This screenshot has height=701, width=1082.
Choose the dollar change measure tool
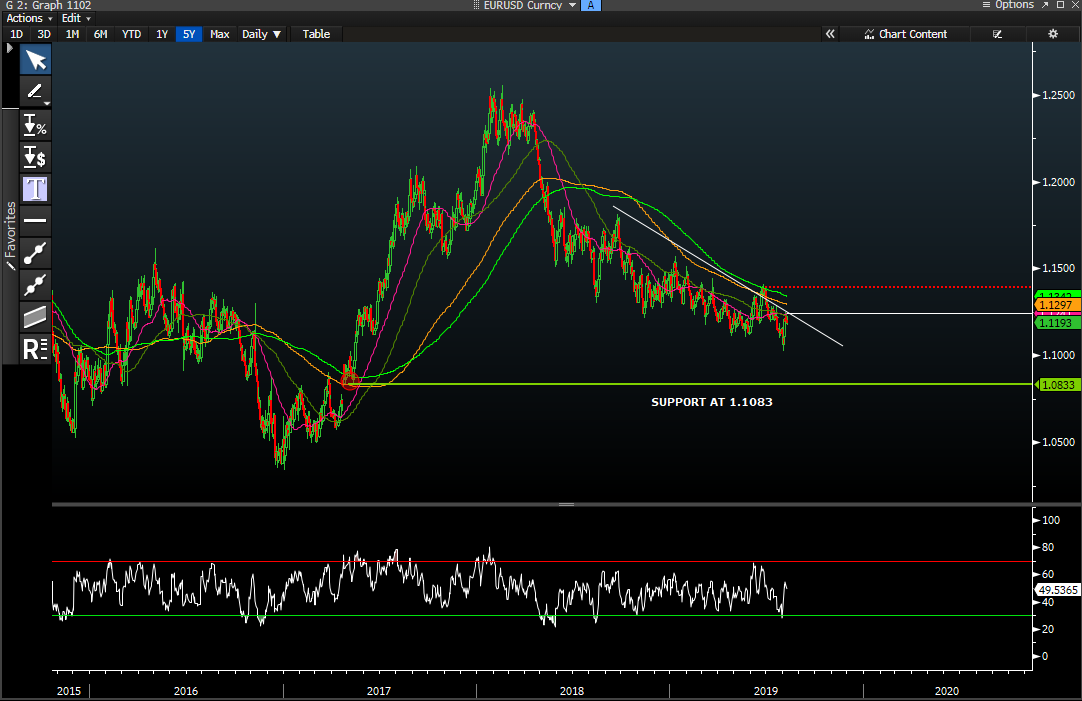(x=36, y=157)
